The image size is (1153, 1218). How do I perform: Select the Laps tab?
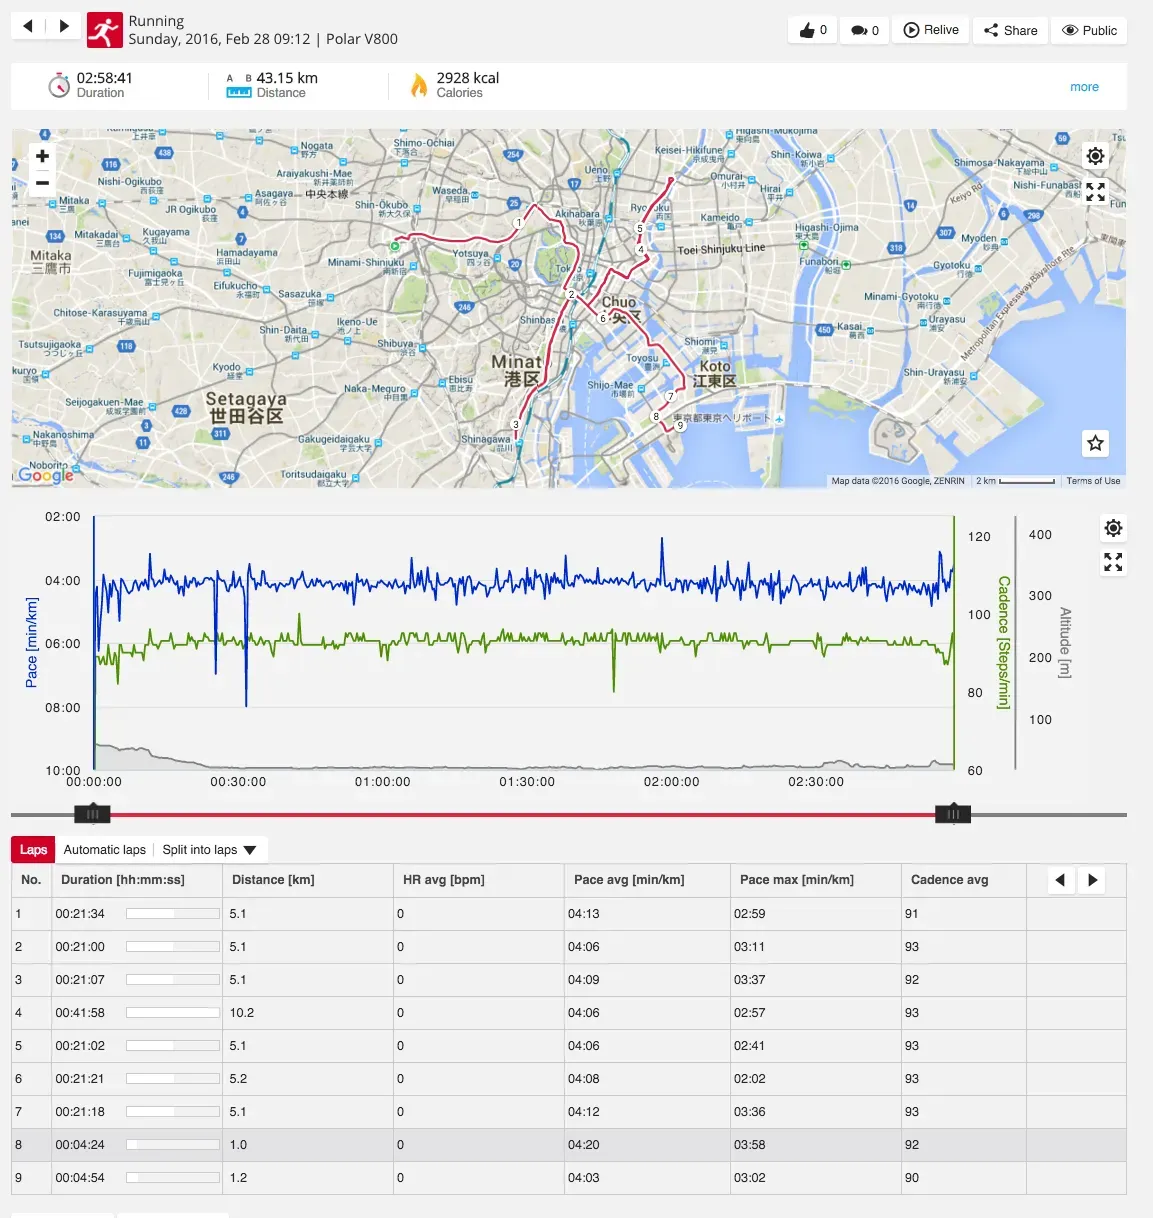32,849
